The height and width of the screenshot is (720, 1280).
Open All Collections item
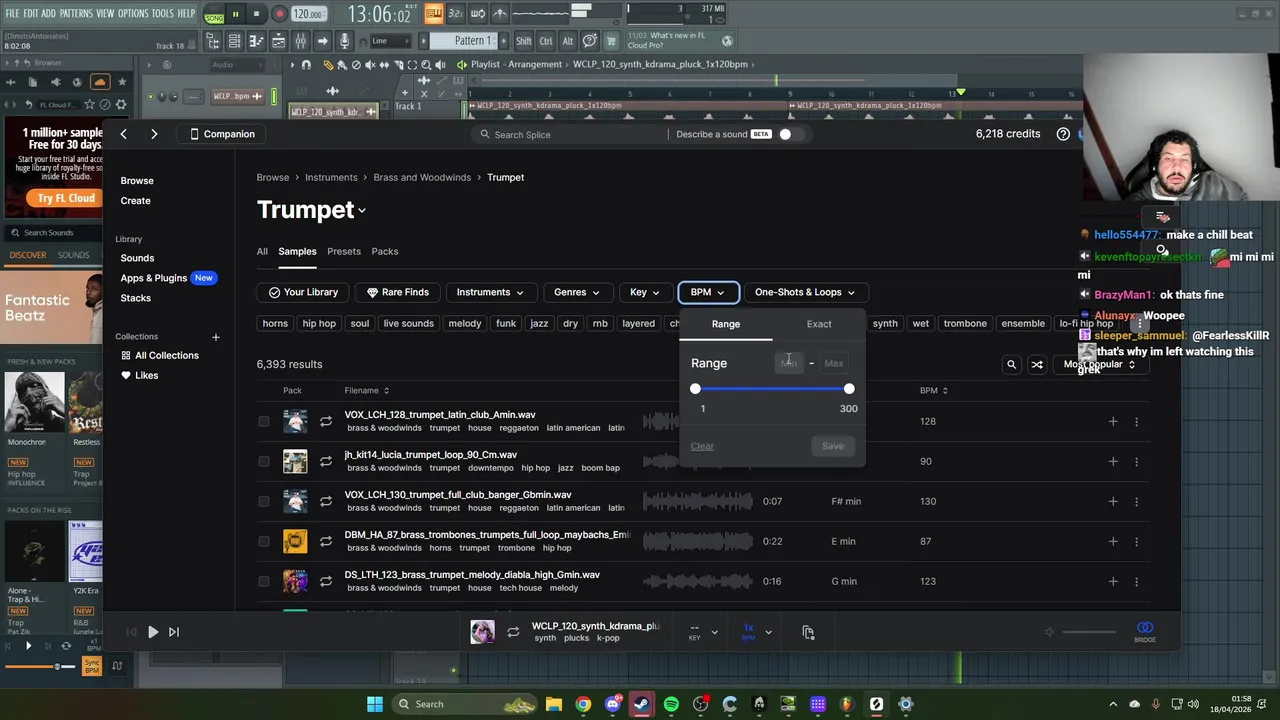[160, 355]
